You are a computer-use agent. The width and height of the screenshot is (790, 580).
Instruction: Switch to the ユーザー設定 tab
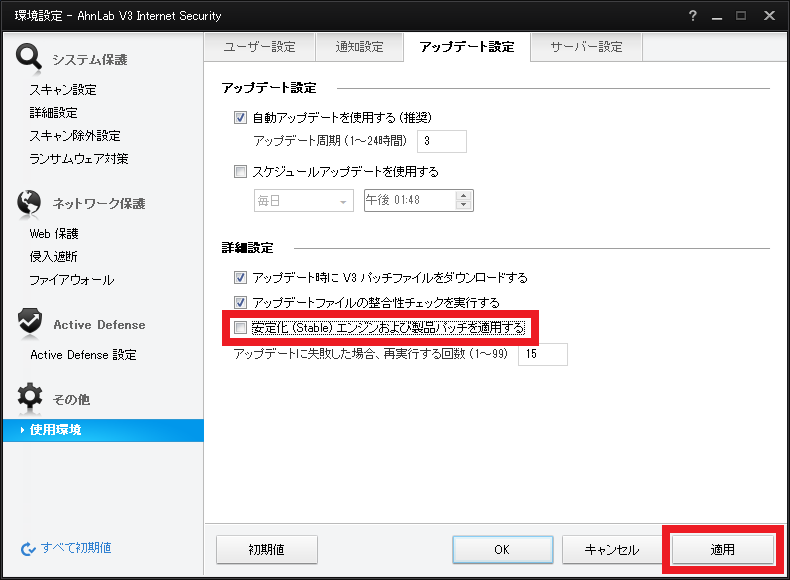tap(259, 47)
